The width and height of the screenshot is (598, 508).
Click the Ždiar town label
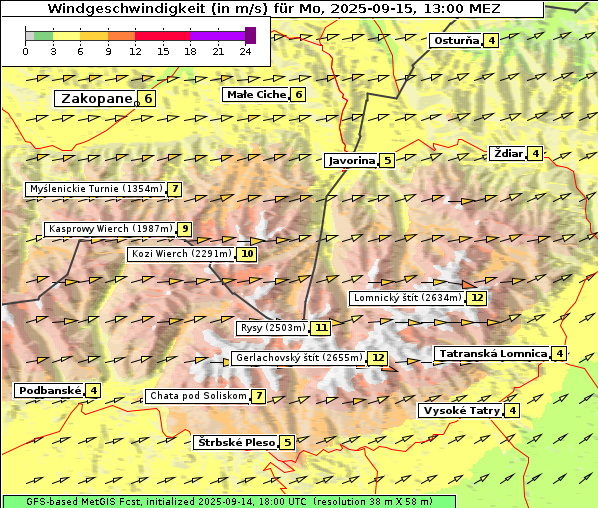[x=508, y=153]
